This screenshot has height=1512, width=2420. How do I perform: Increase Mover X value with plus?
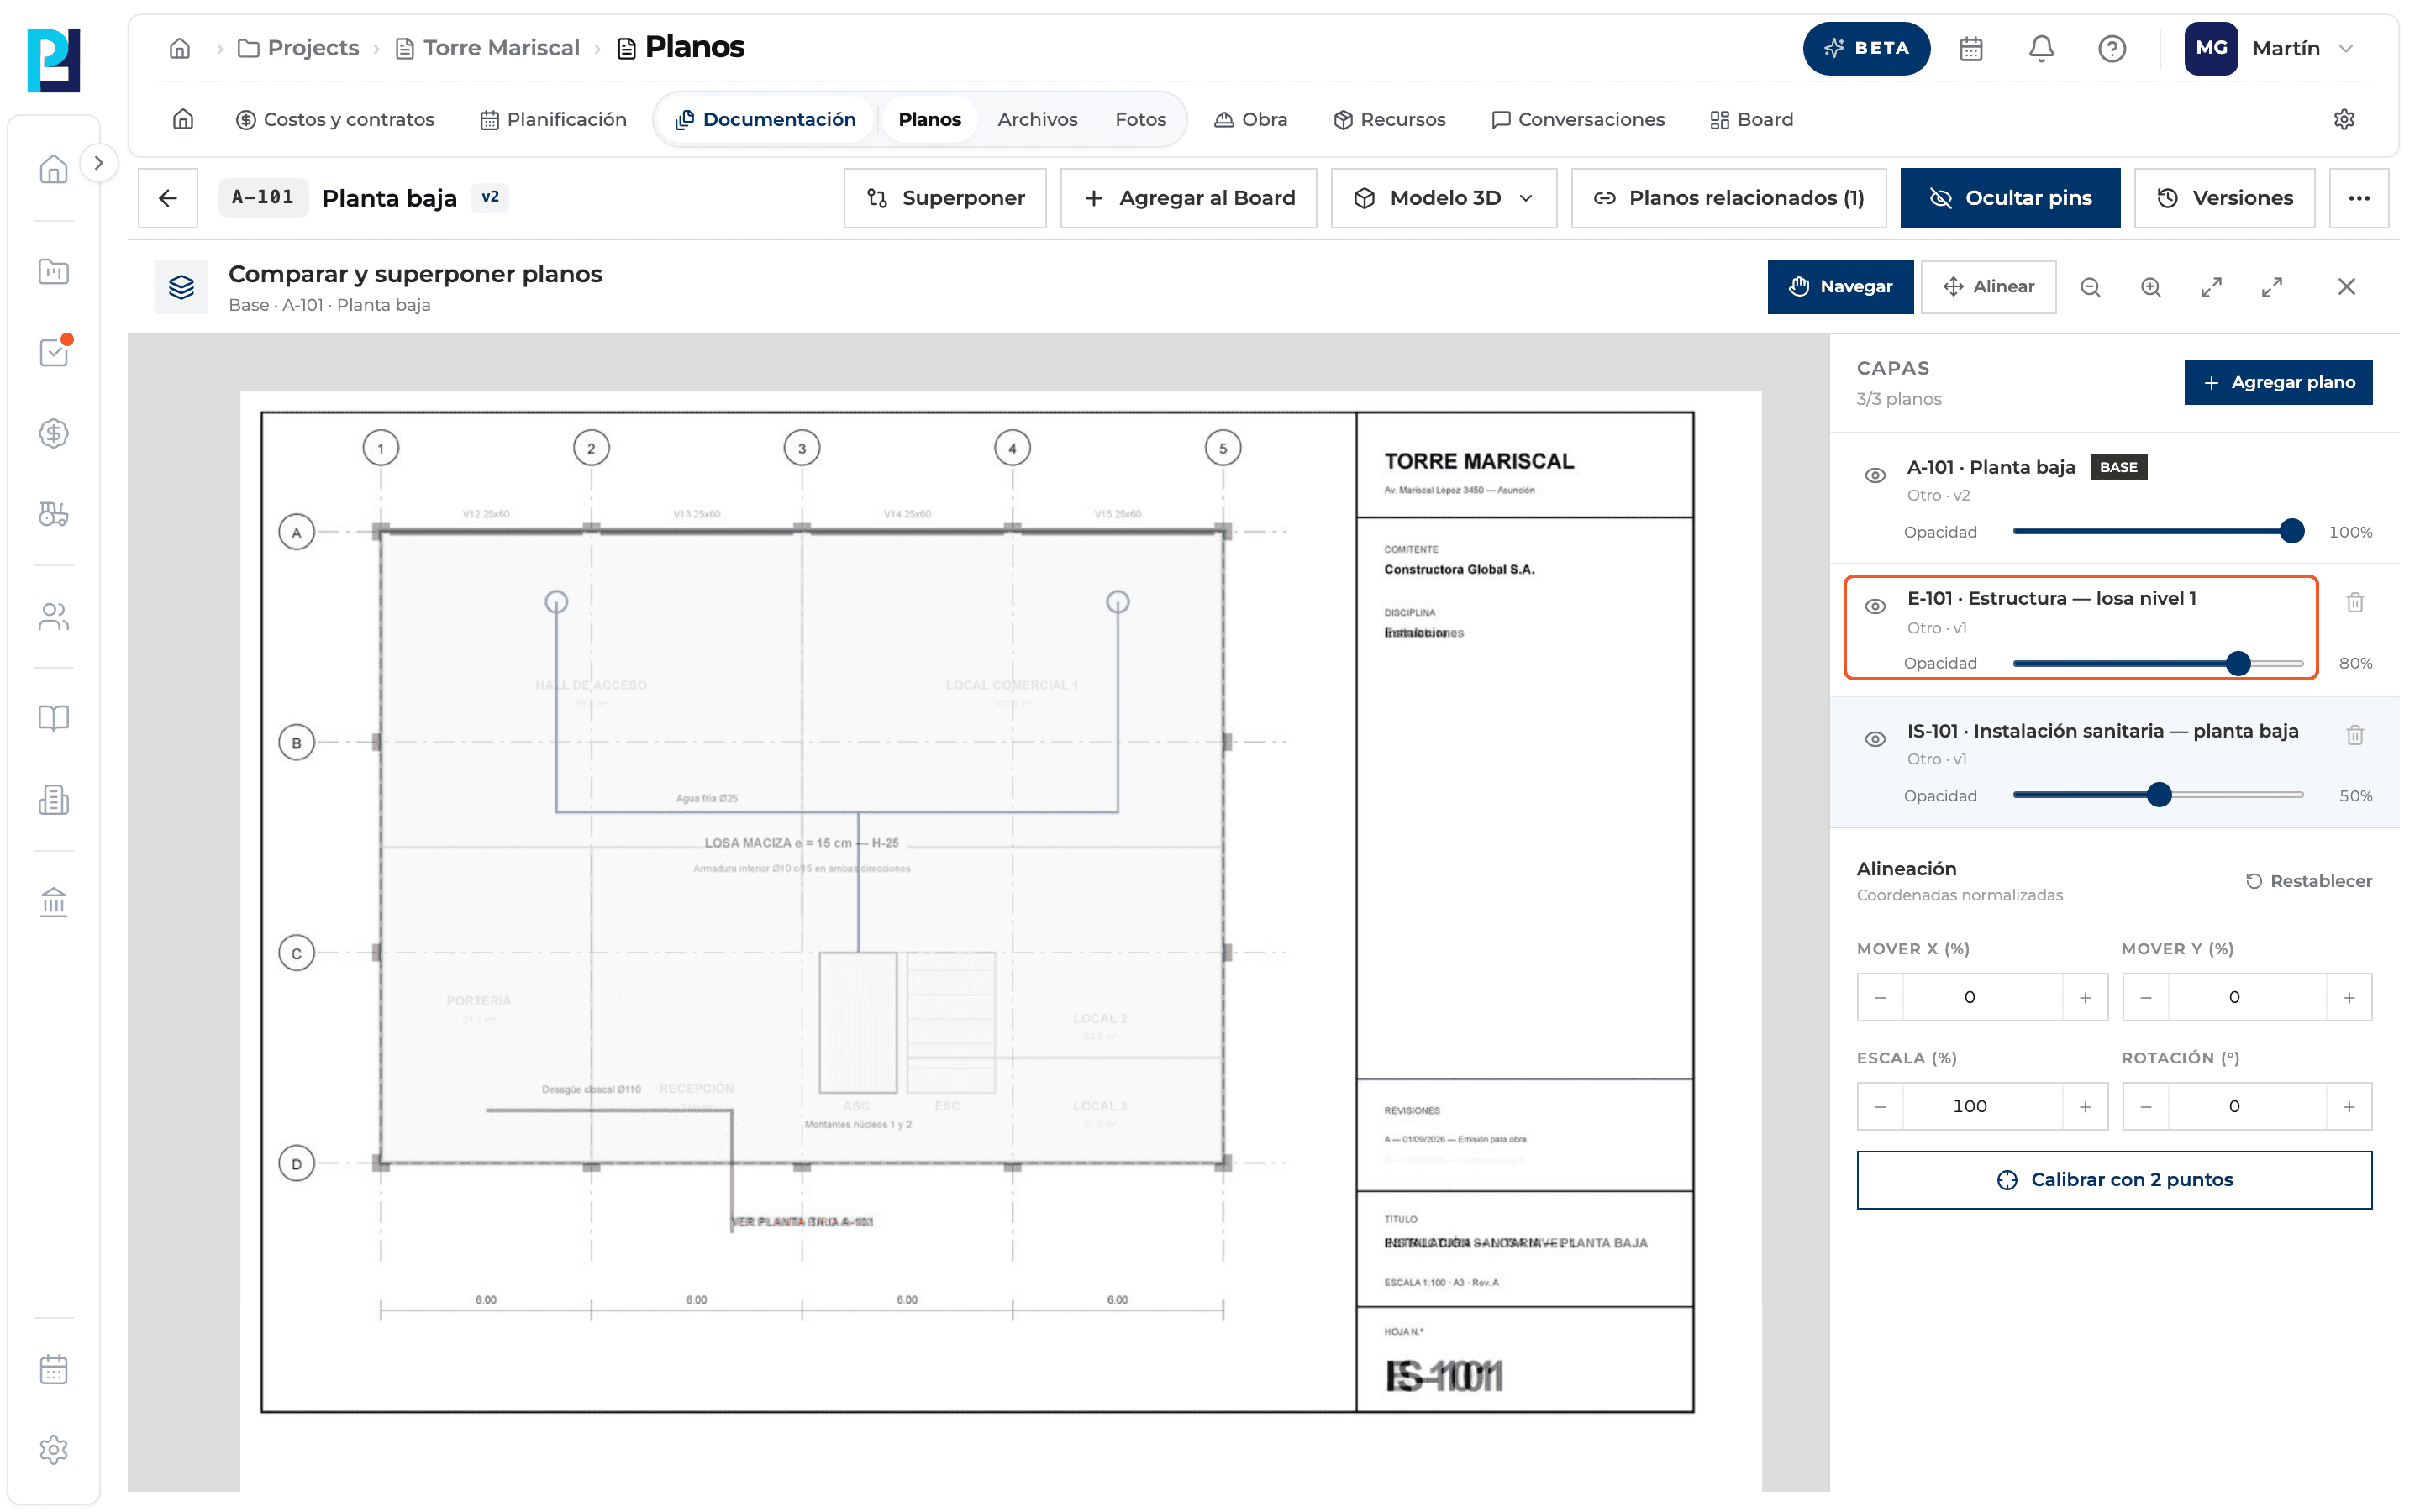tap(2085, 997)
